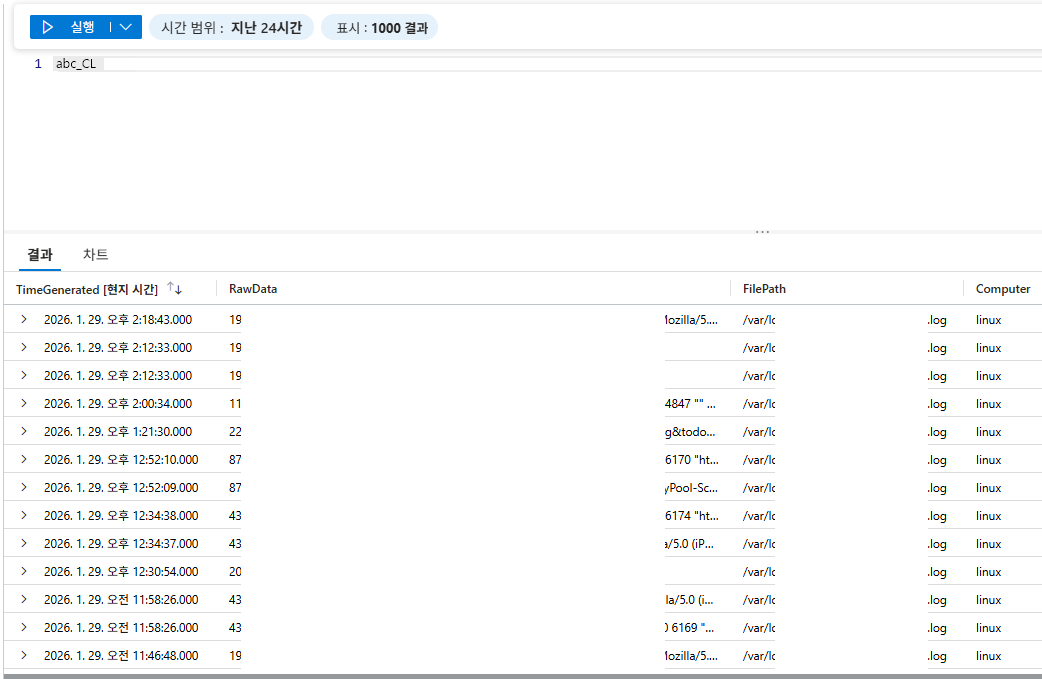Click RawData text ending '6174 "ht...'
This screenshot has width=1042, height=679.
pos(691,515)
